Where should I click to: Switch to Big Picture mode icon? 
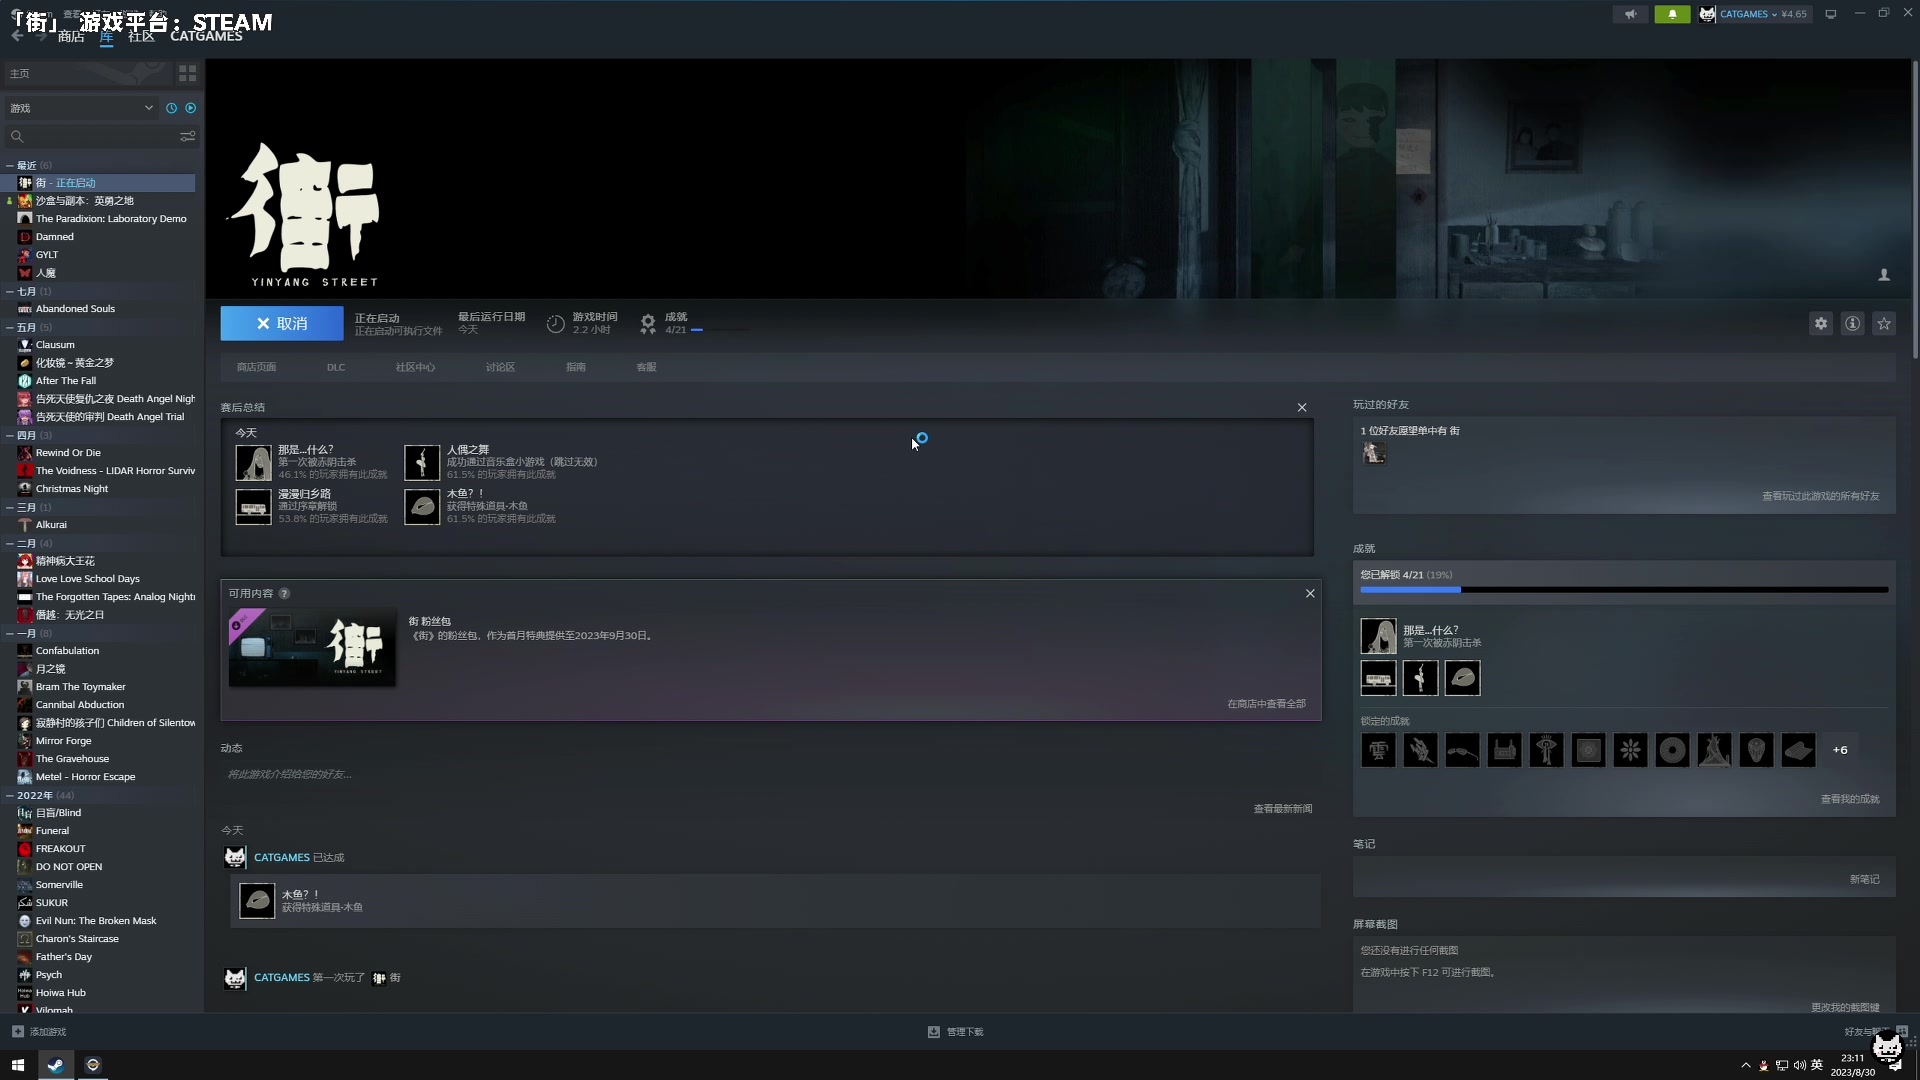[1831, 14]
